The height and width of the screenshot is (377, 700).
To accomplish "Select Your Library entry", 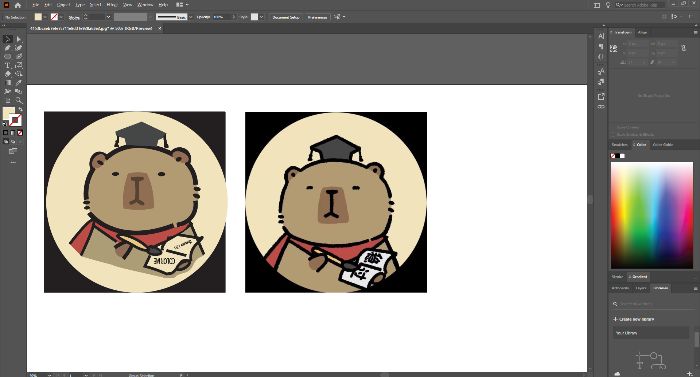I will click(650, 333).
